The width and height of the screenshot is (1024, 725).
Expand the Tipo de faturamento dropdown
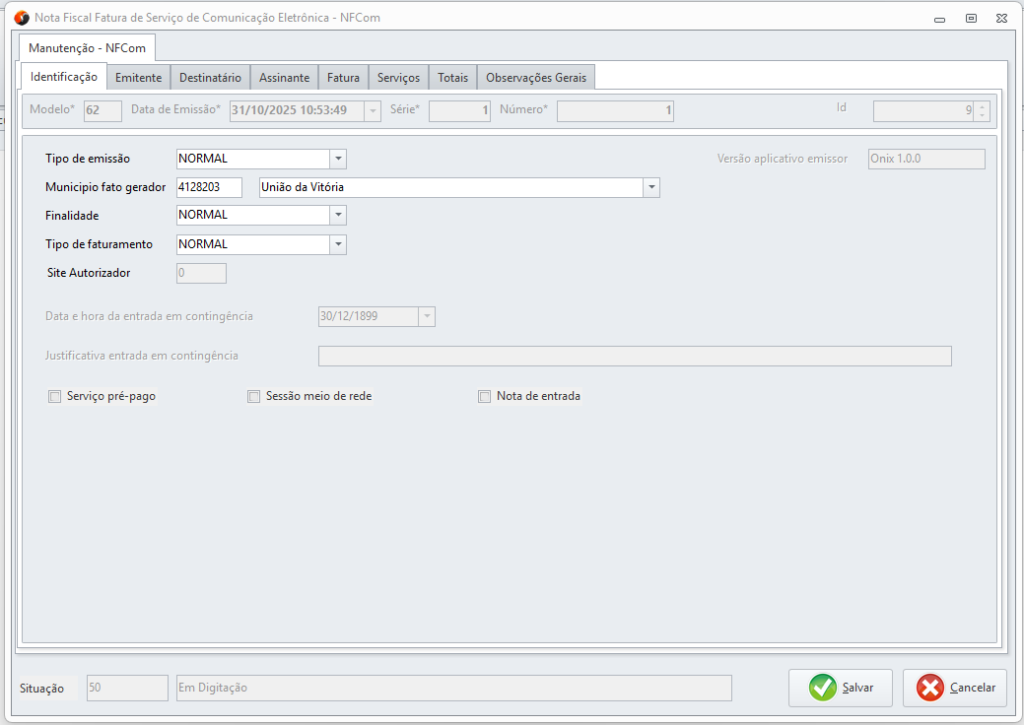338,244
